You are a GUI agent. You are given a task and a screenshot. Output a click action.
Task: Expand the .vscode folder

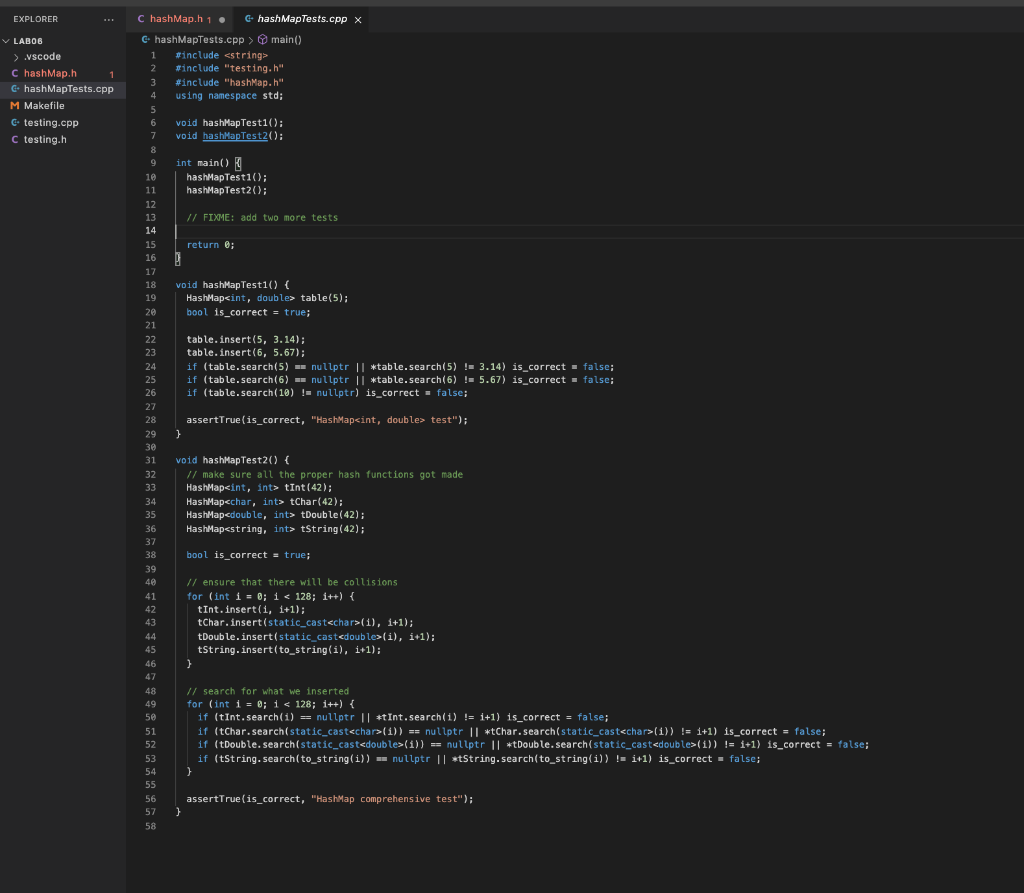[x=42, y=57]
